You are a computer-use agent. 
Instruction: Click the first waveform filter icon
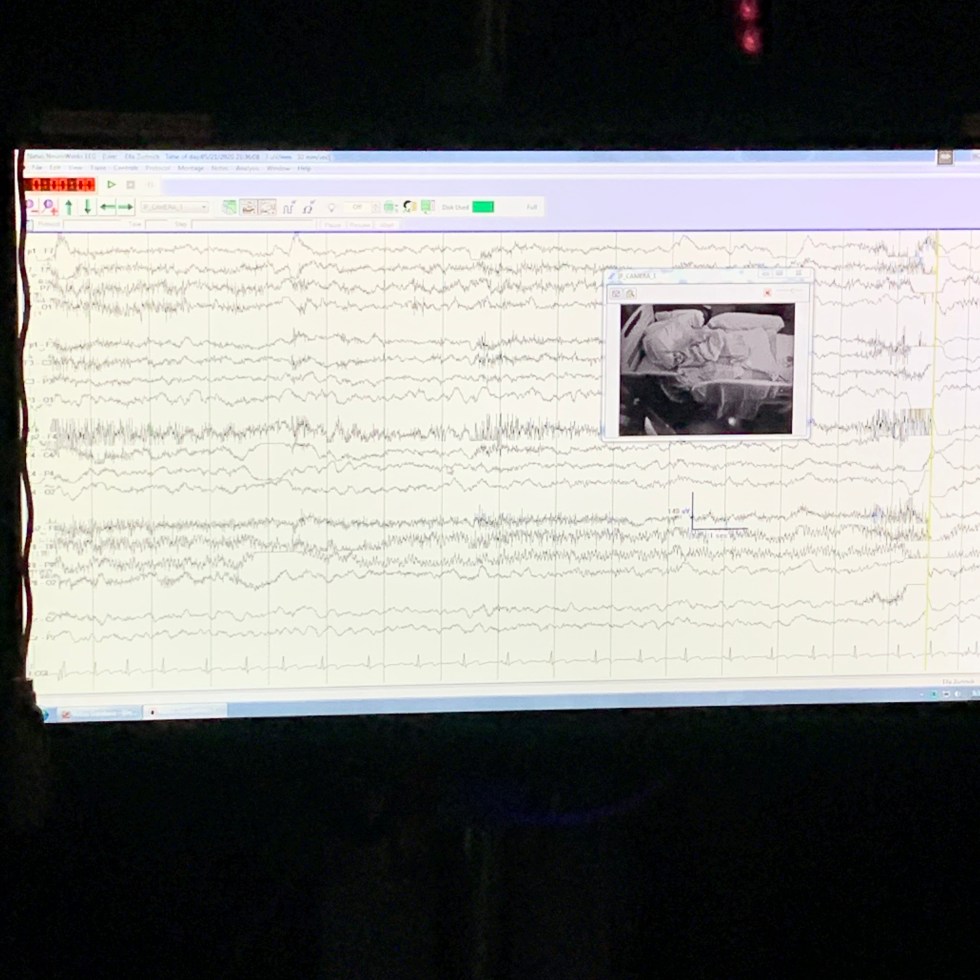(230, 207)
